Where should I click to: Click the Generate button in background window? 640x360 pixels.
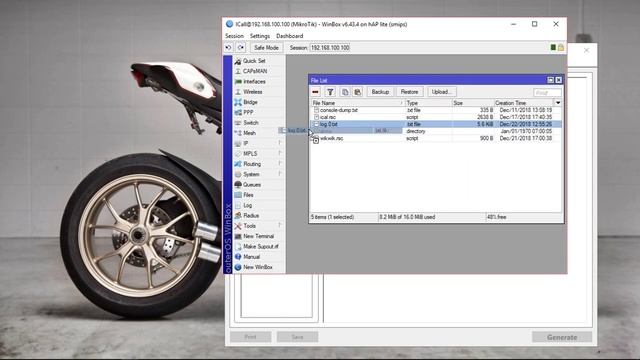pyautogui.click(x=562, y=337)
